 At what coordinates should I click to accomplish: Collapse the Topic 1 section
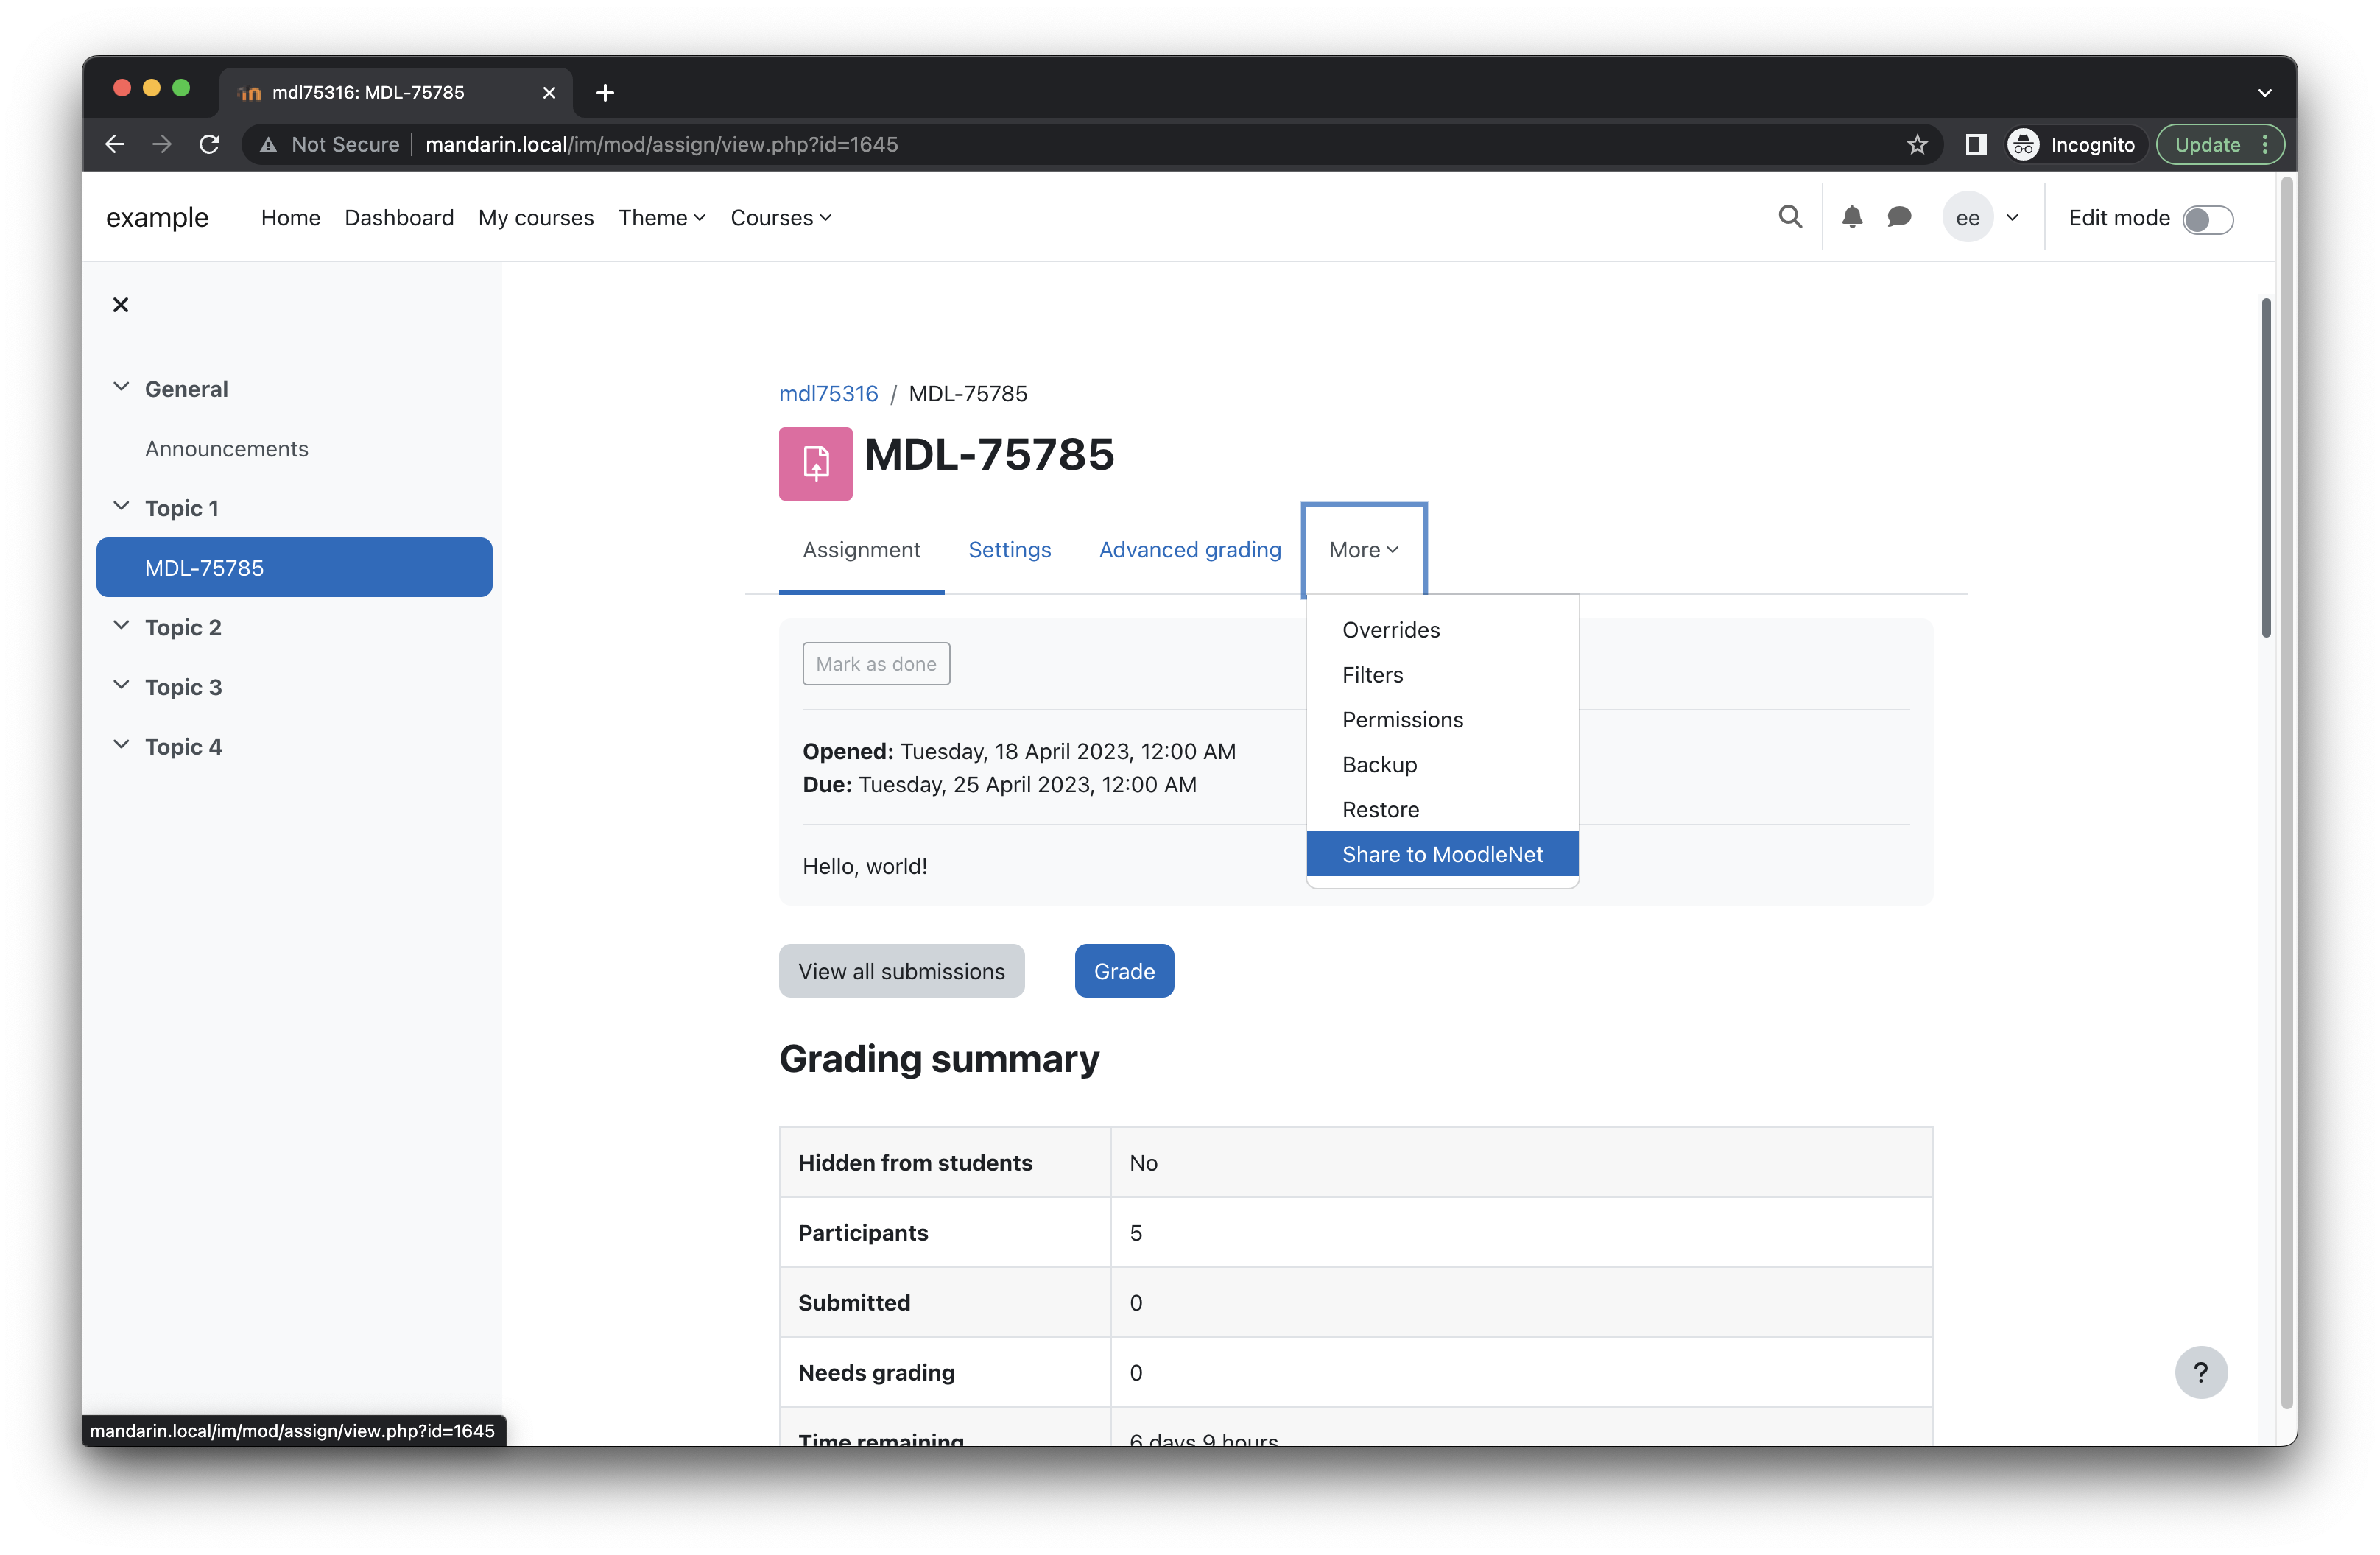[121, 506]
